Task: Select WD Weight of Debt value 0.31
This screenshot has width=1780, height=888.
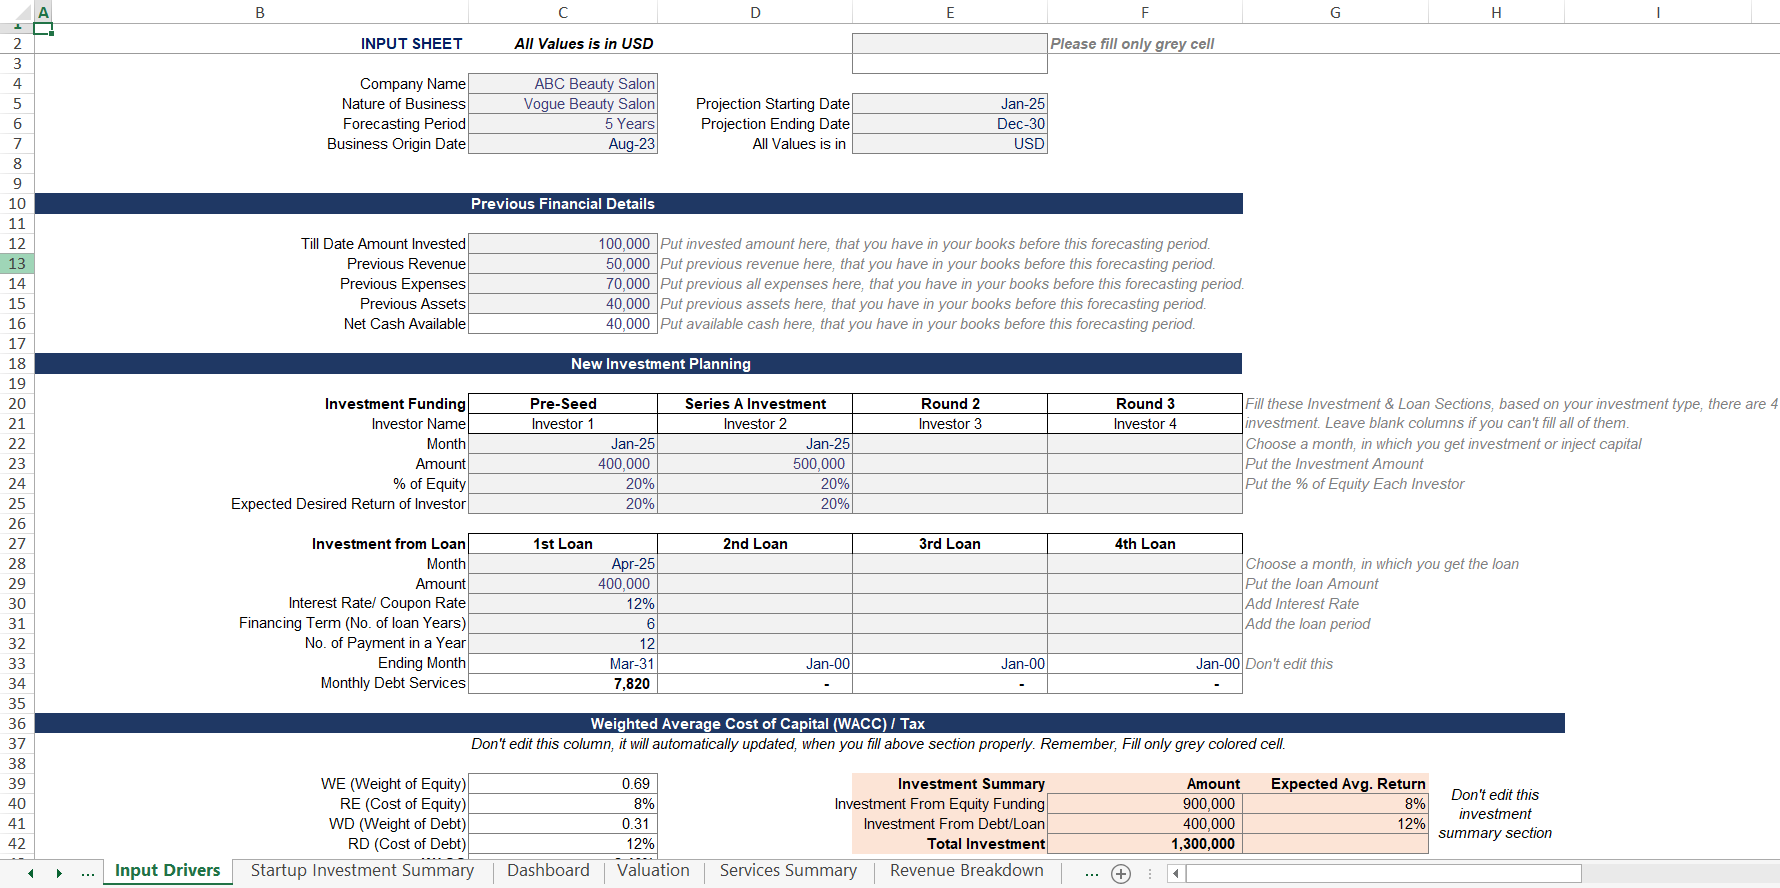Action: click(x=563, y=824)
